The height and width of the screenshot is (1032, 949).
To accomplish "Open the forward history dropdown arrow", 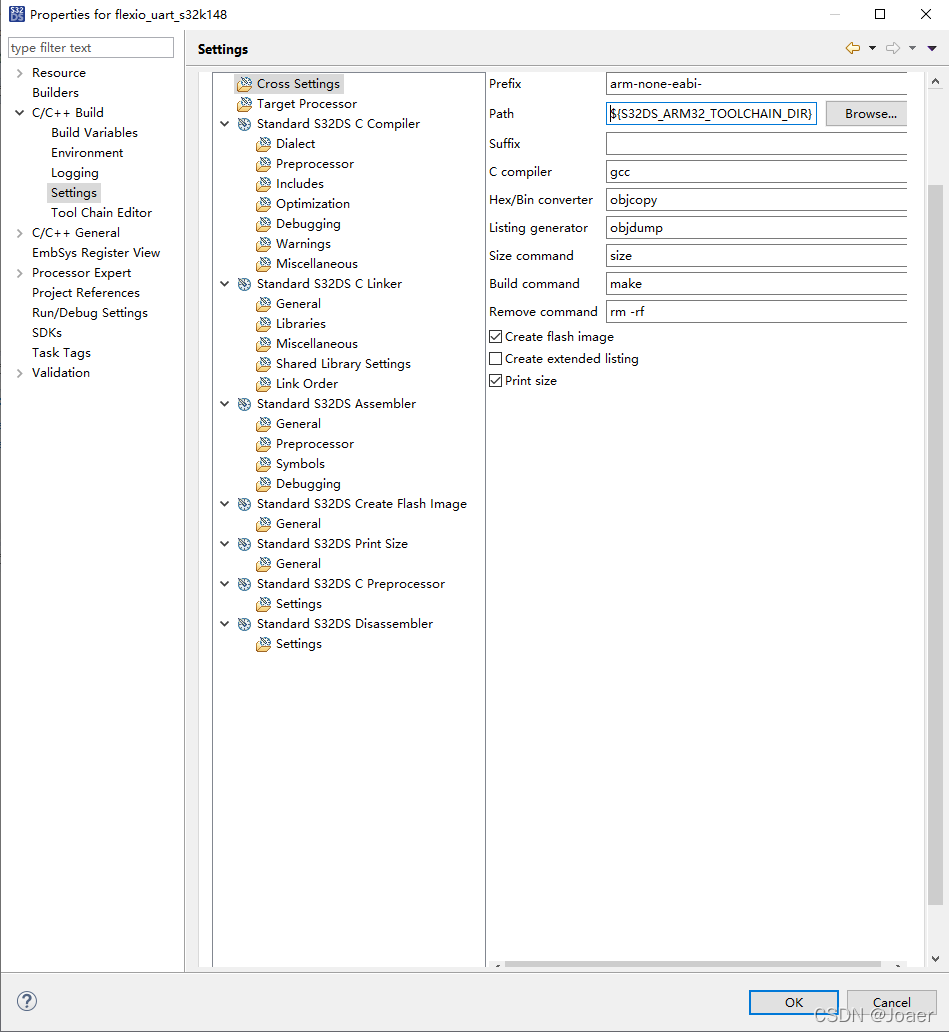I will pyautogui.click(x=912, y=48).
